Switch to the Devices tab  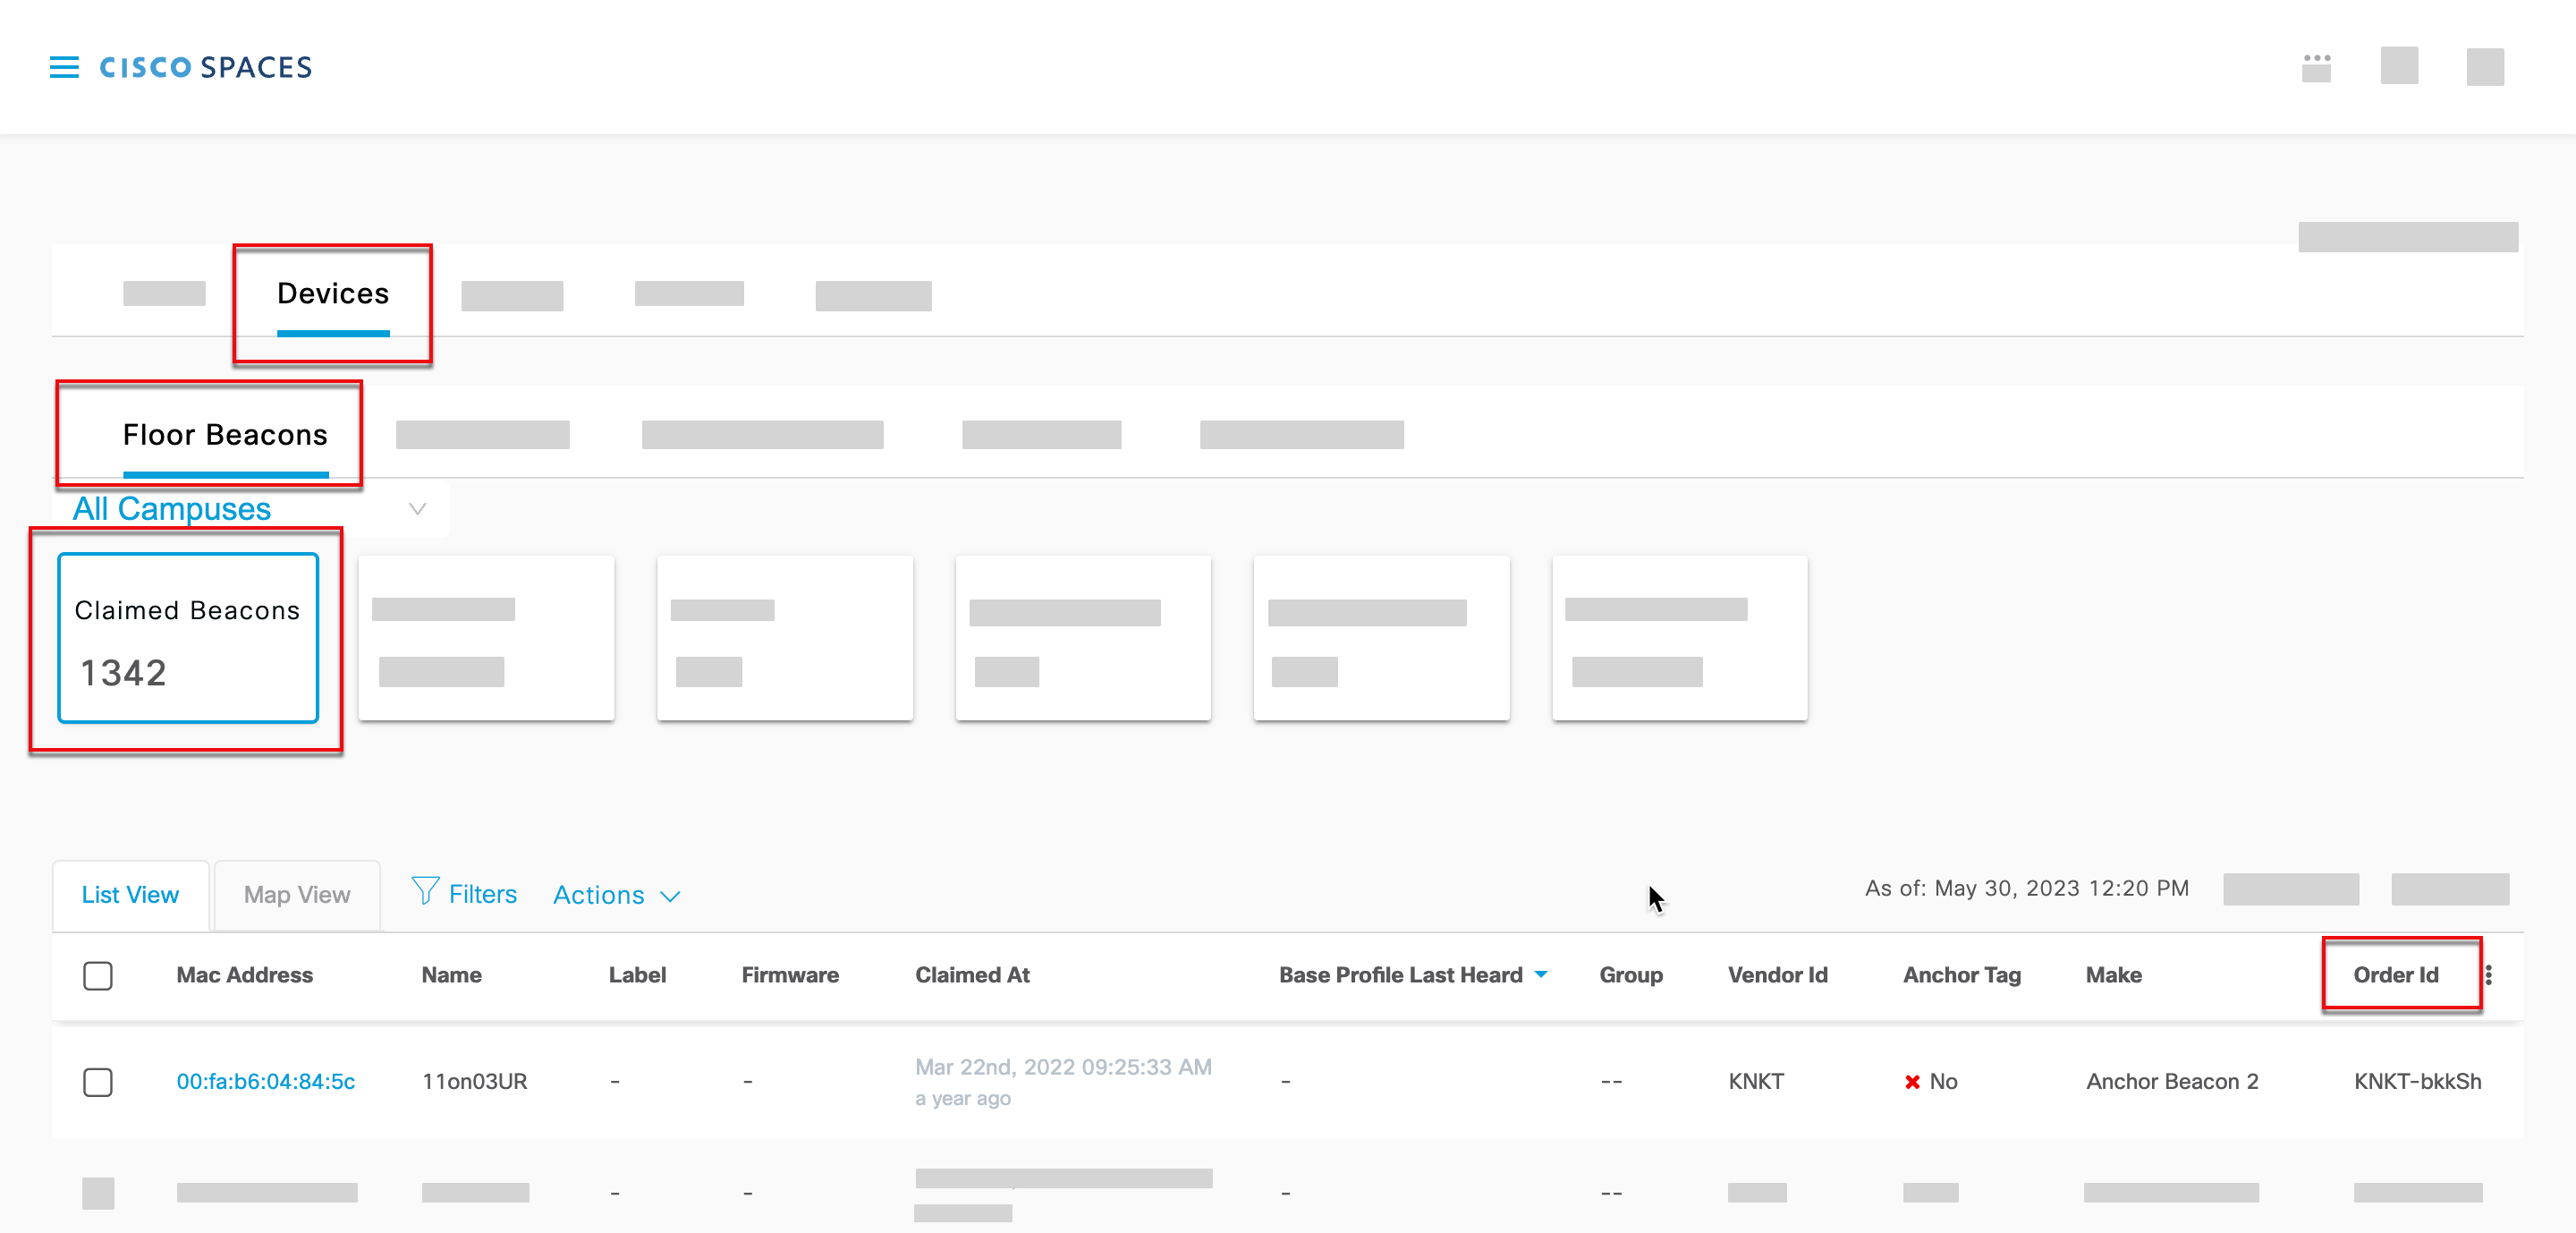coord(333,294)
